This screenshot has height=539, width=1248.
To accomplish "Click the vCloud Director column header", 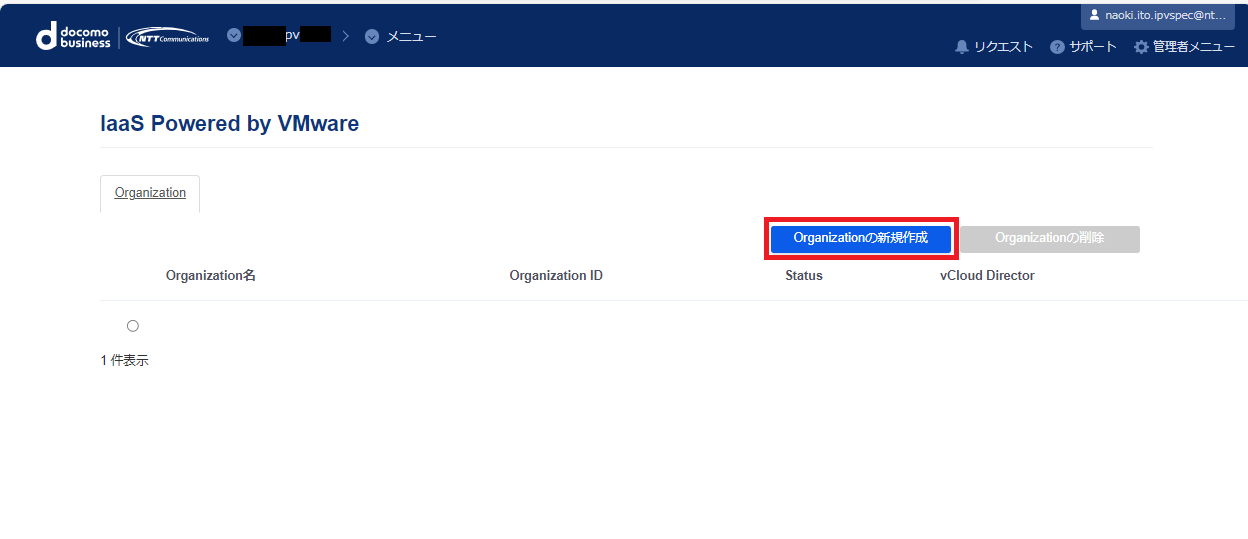I will point(987,275).
